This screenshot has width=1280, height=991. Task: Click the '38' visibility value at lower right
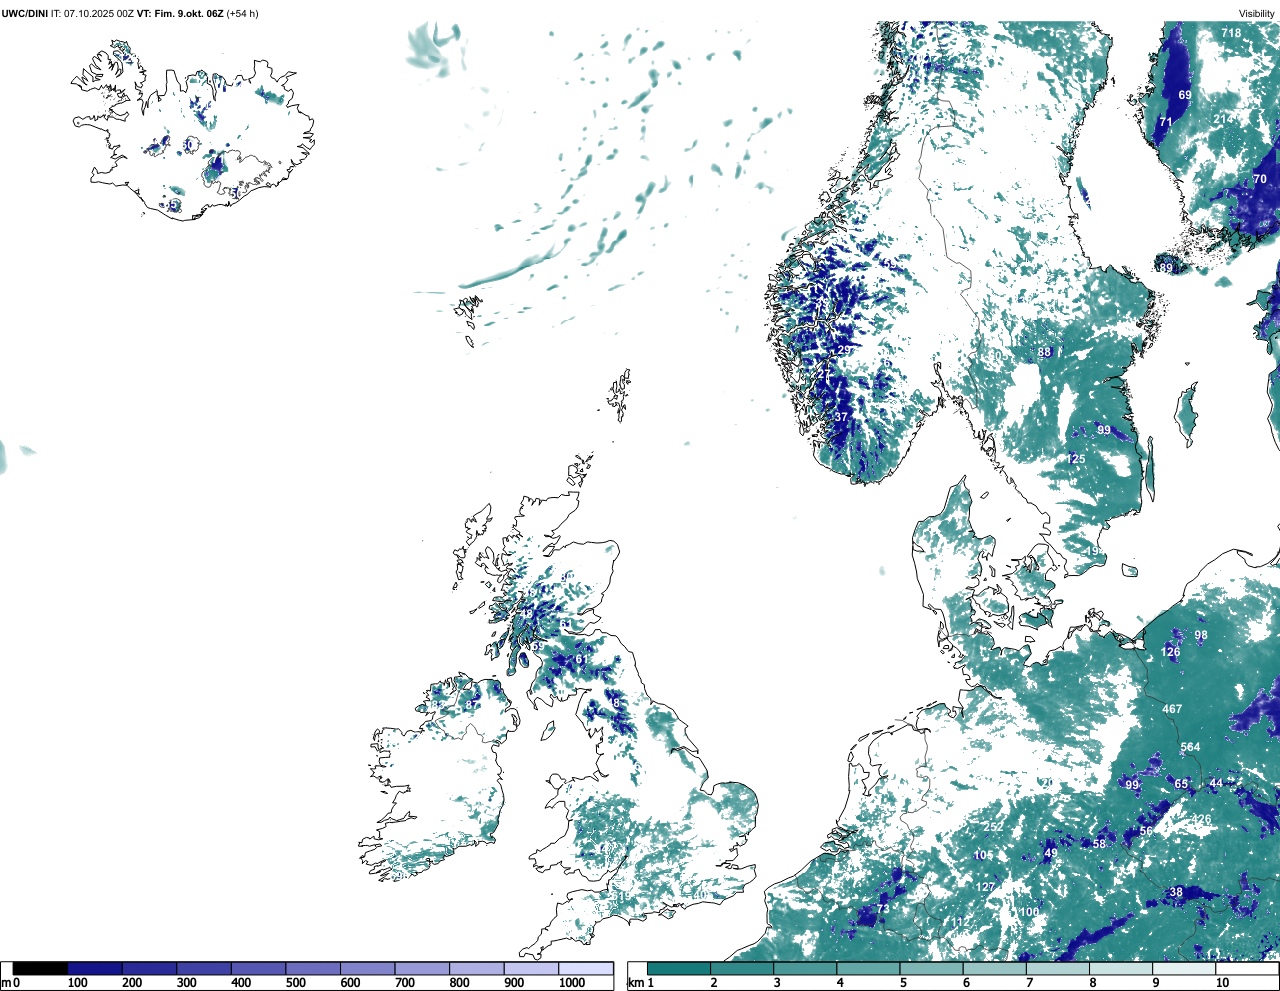point(1176,892)
